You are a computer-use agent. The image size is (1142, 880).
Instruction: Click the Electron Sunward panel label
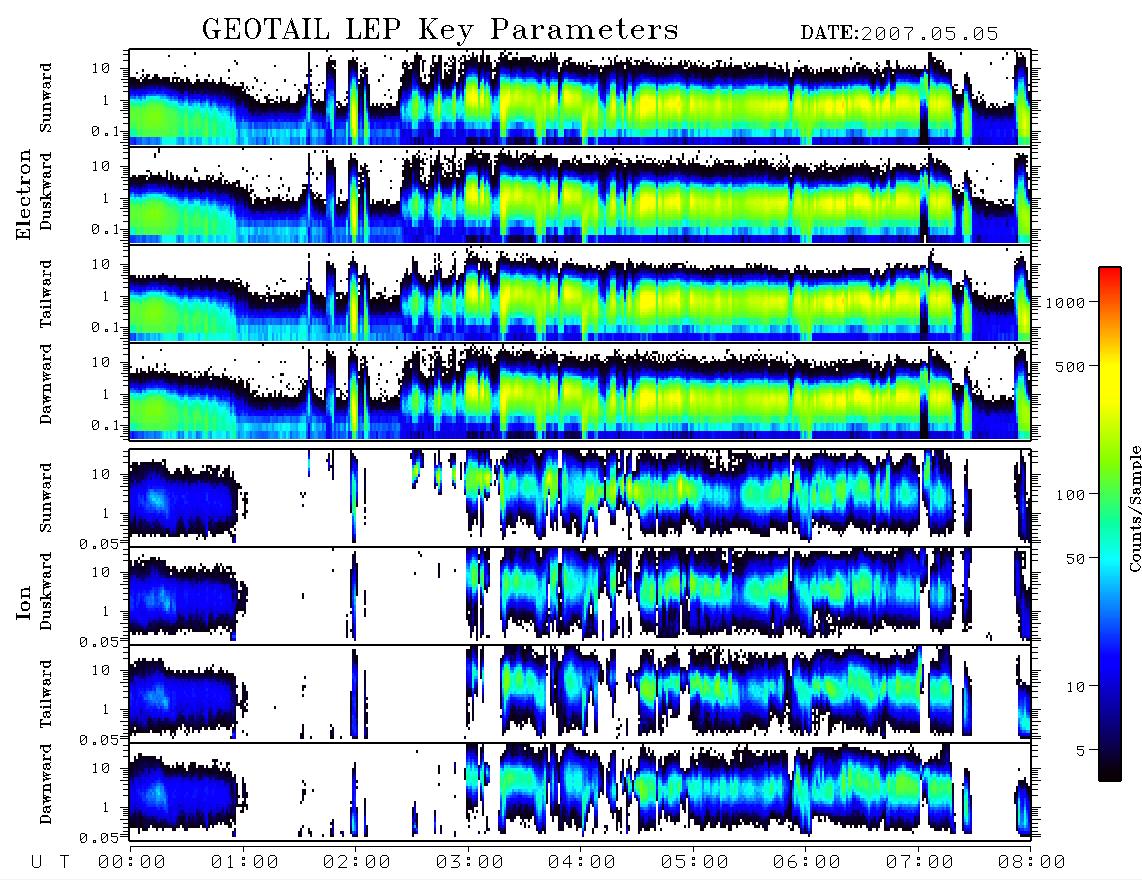click(46, 98)
